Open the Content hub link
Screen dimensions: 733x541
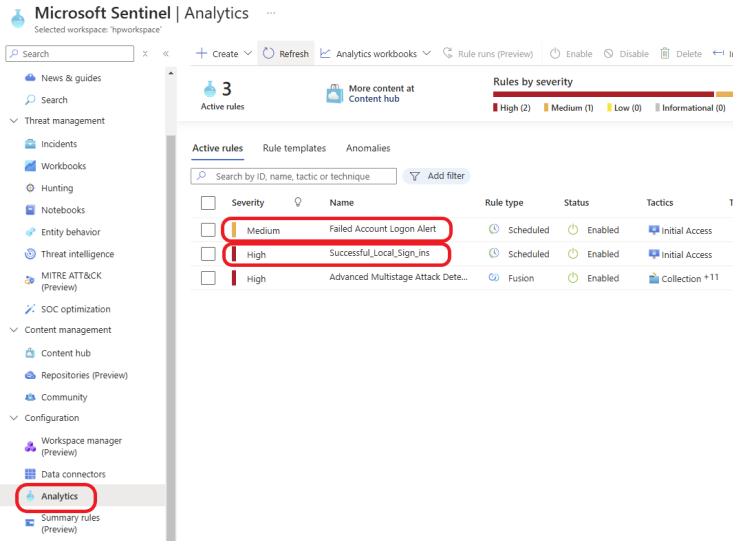374,99
